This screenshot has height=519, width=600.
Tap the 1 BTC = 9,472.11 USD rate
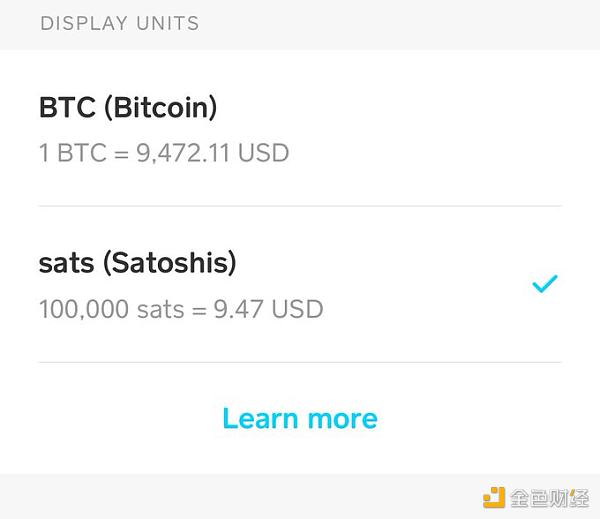[164, 154]
